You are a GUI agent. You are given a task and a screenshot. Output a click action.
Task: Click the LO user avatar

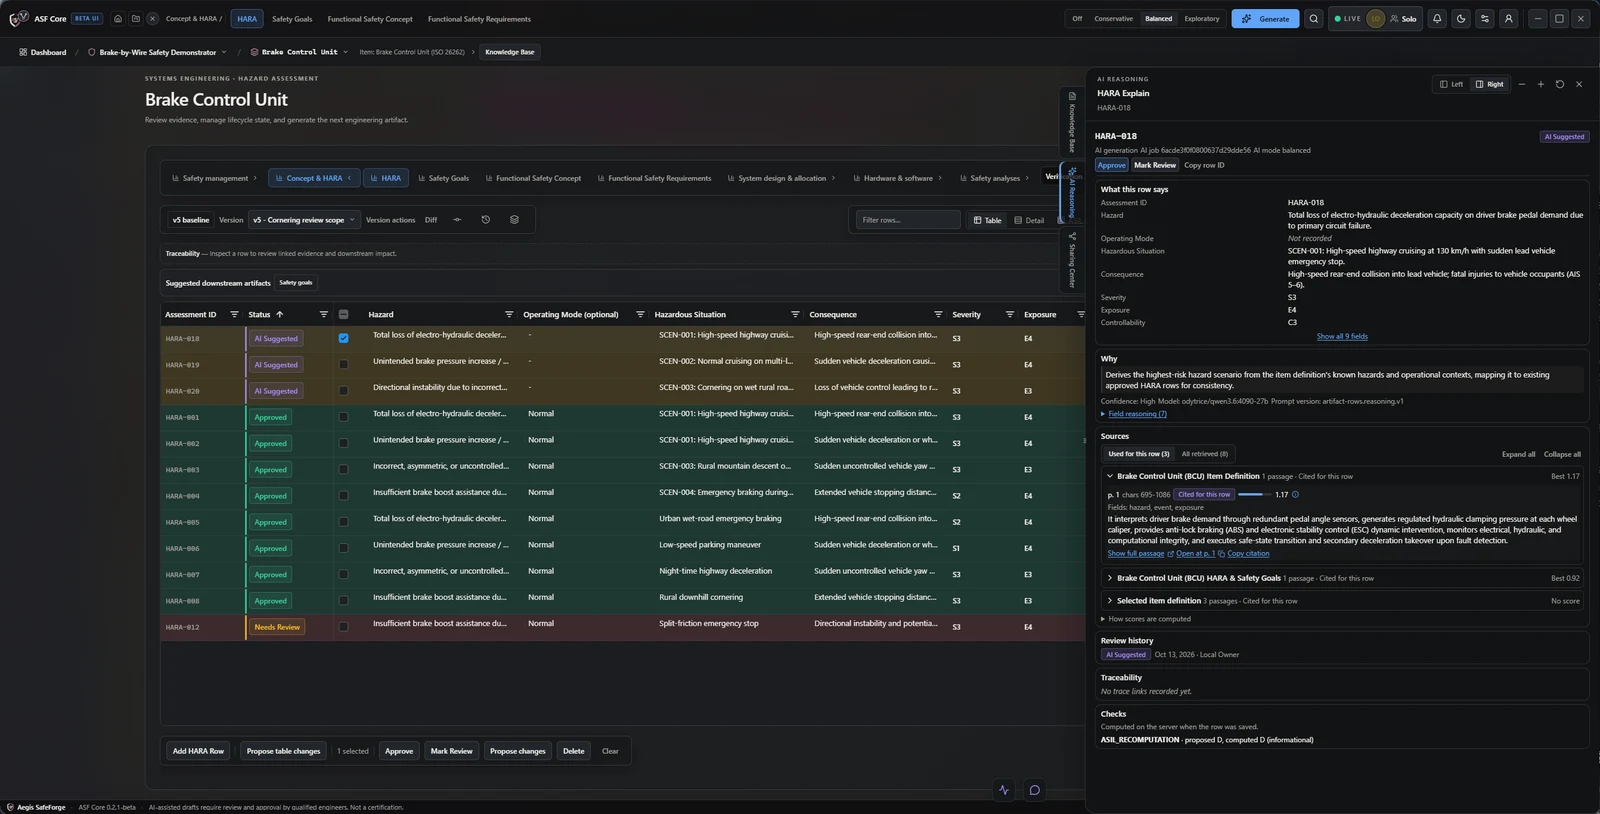point(1376,19)
